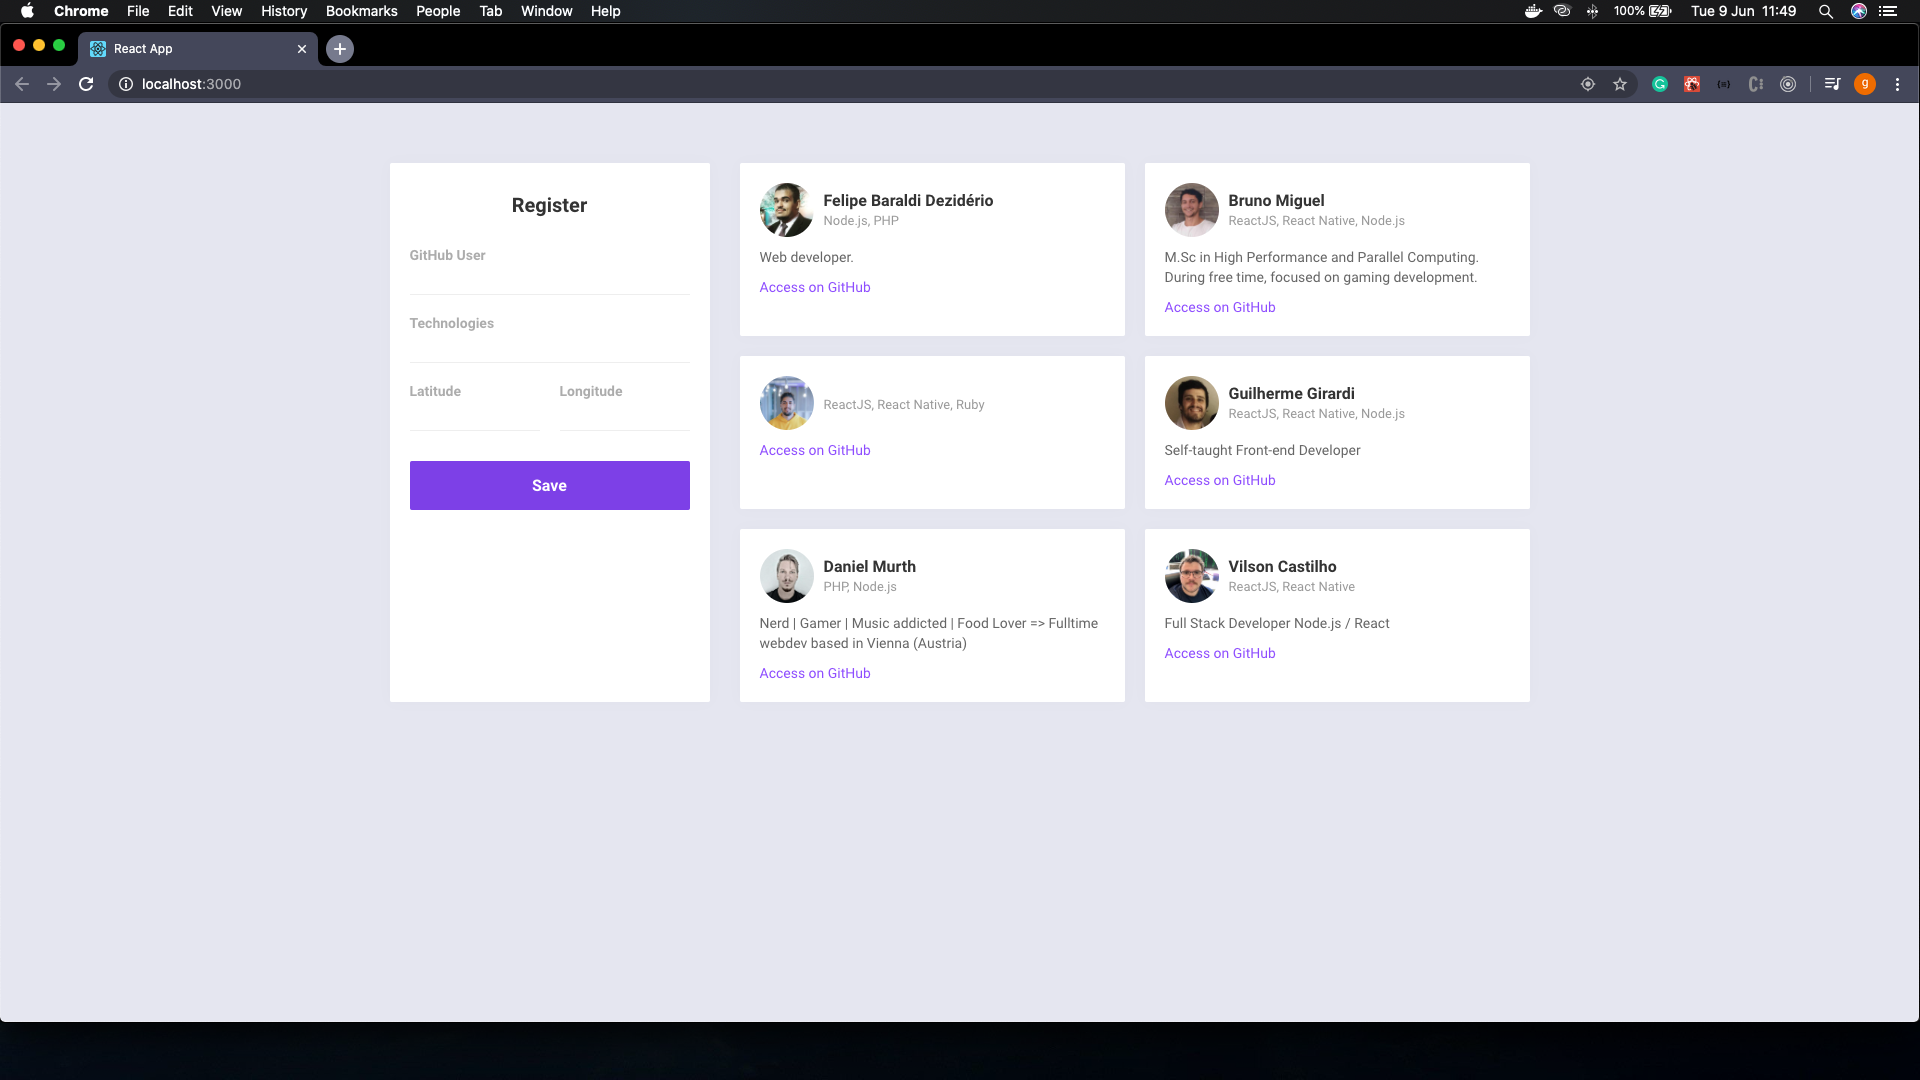View site information icon beside localhost
The height and width of the screenshot is (1080, 1920).
pos(126,84)
